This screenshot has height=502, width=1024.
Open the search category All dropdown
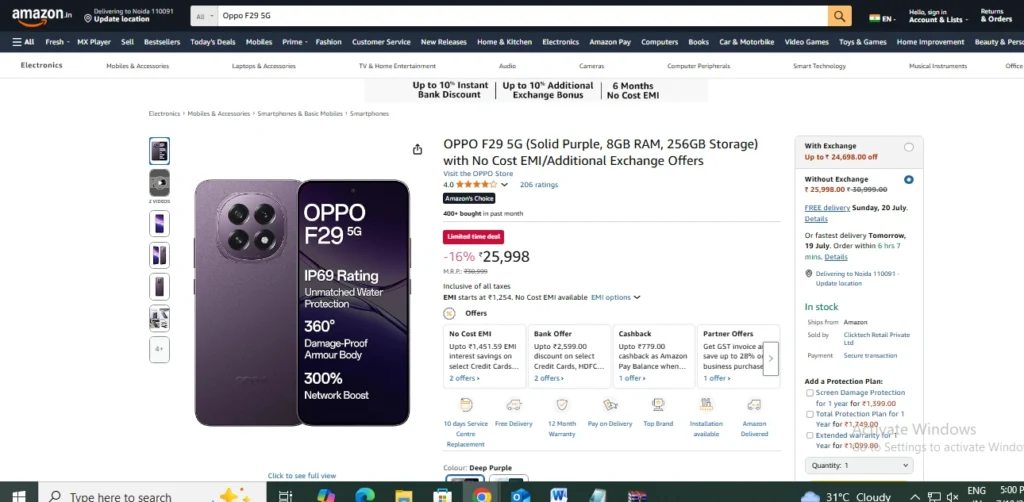tap(204, 16)
